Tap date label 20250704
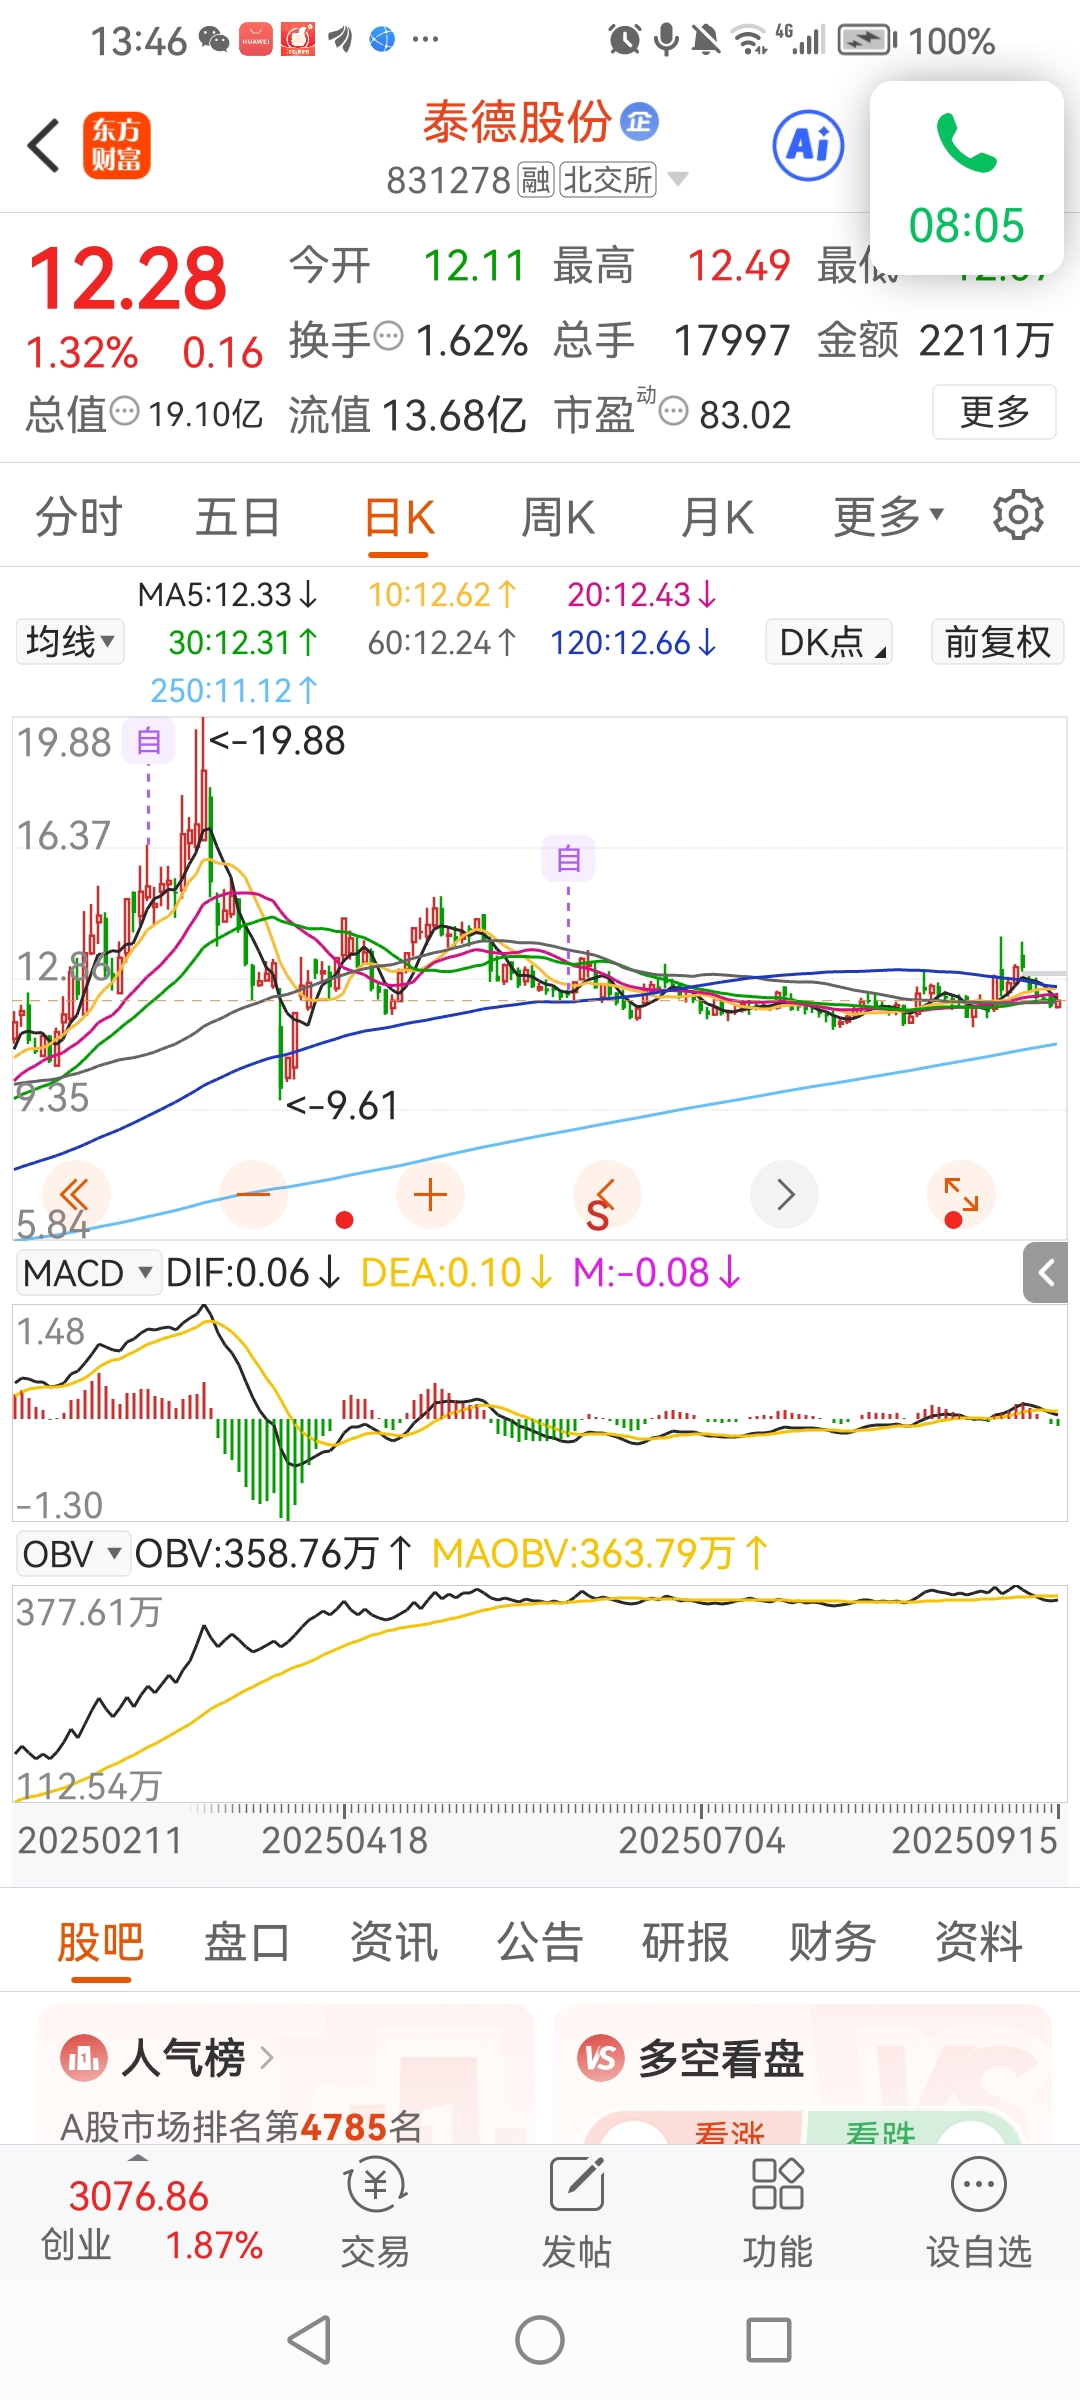The width and height of the screenshot is (1080, 2400). pos(701,1840)
